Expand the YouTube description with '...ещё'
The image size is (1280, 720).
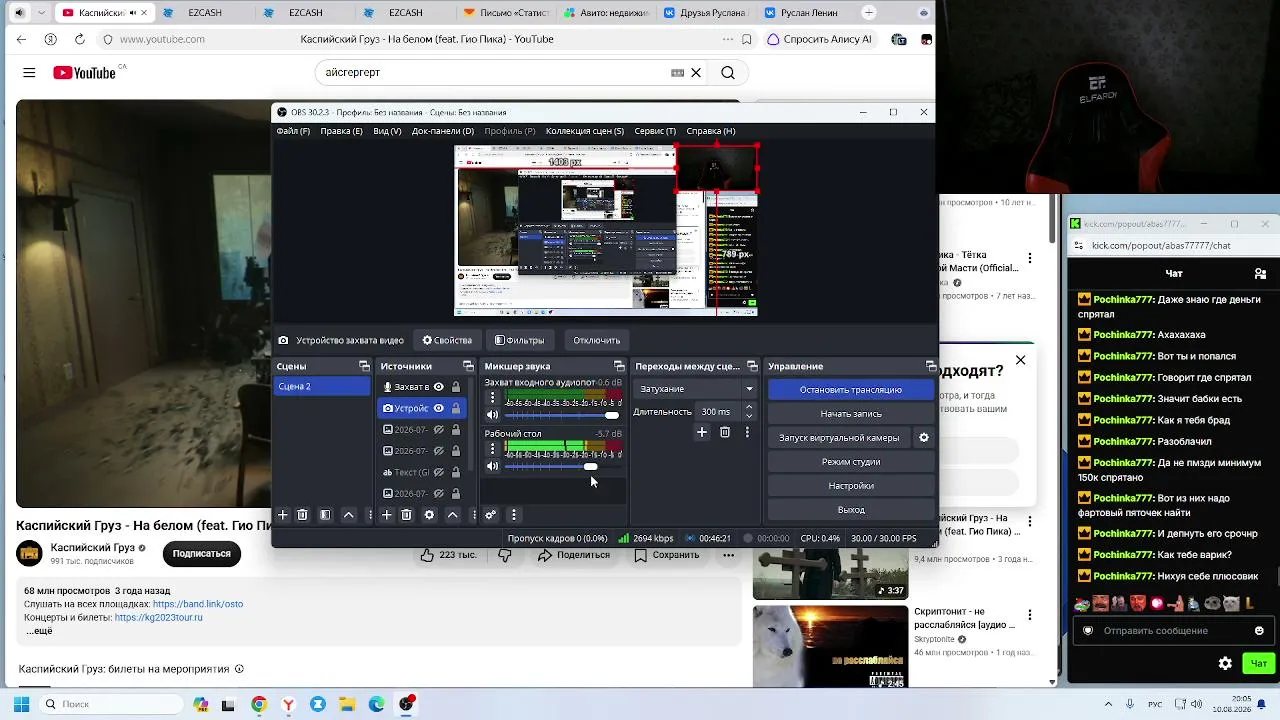click(x=39, y=631)
